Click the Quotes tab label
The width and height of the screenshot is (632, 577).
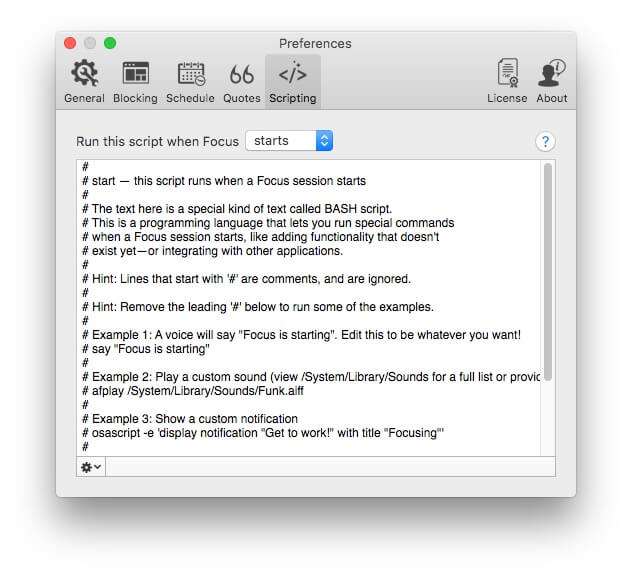pyautogui.click(x=242, y=98)
